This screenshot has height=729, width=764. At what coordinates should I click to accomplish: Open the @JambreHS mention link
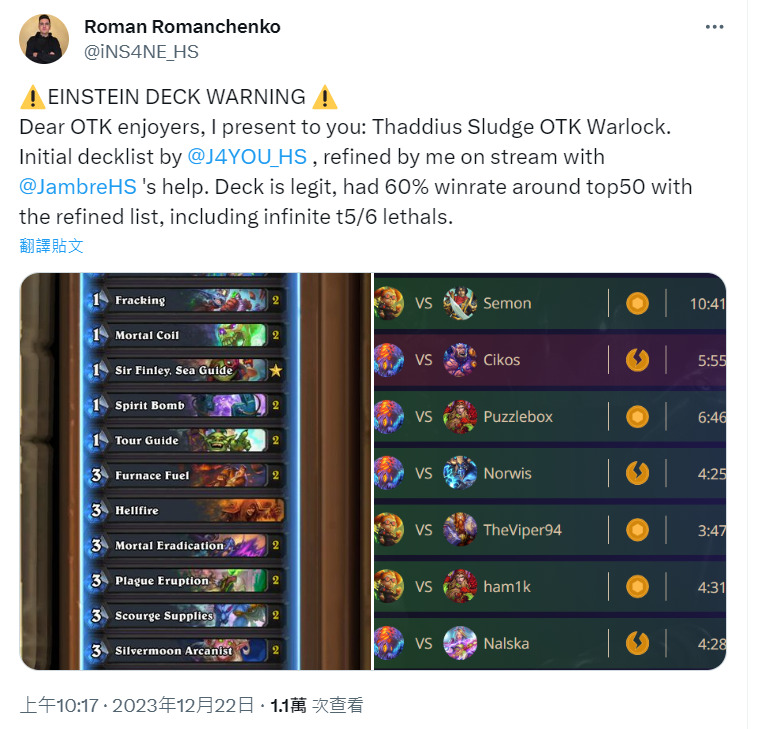78,187
